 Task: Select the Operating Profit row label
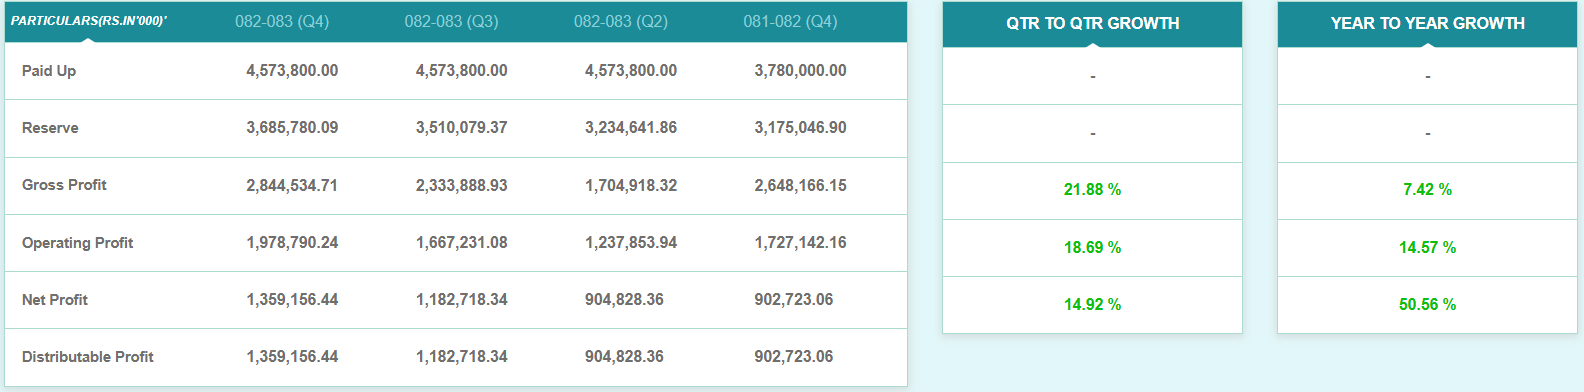click(x=77, y=242)
